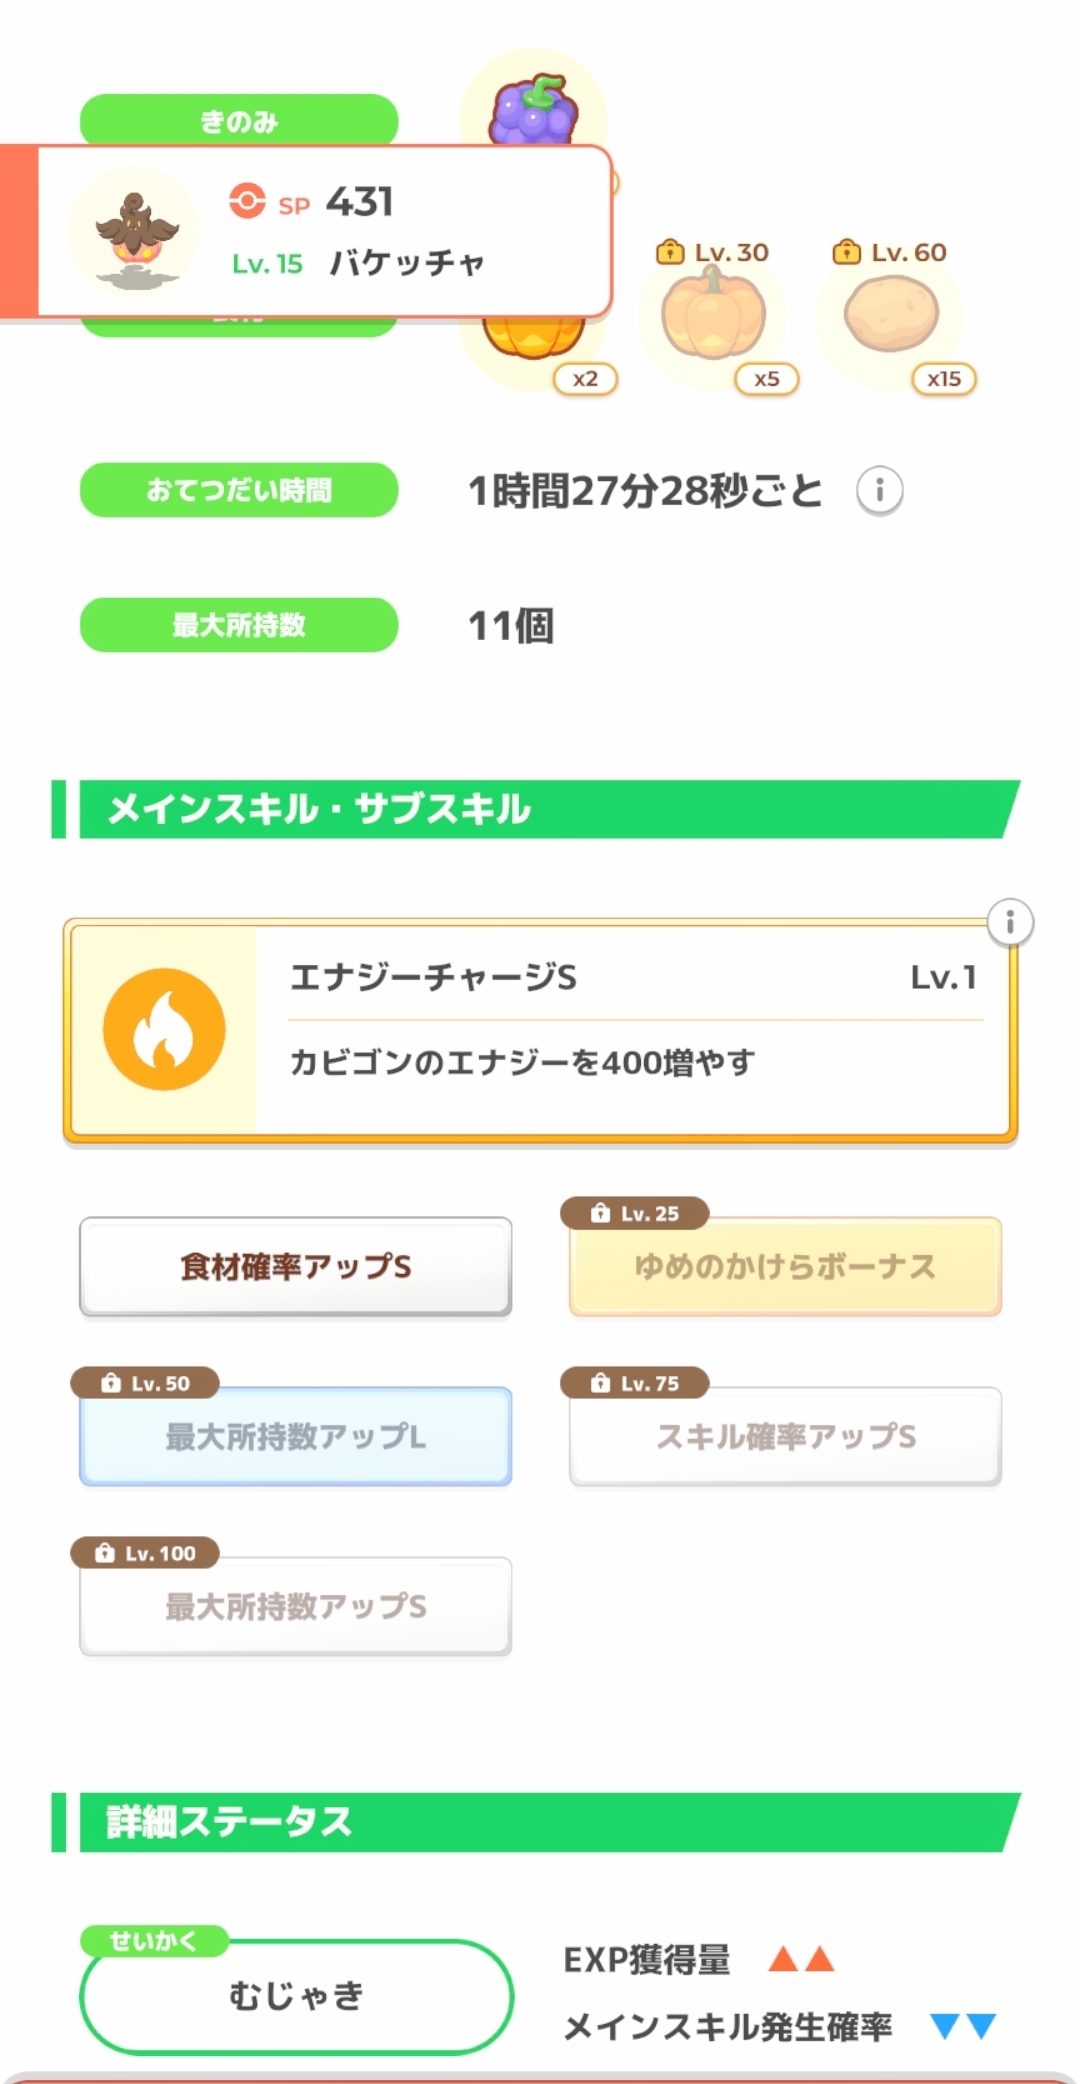Image resolution: width=1080 pixels, height=2084 pixels.
Task: Tap the grape berry icon
Action: coord(533,108)
